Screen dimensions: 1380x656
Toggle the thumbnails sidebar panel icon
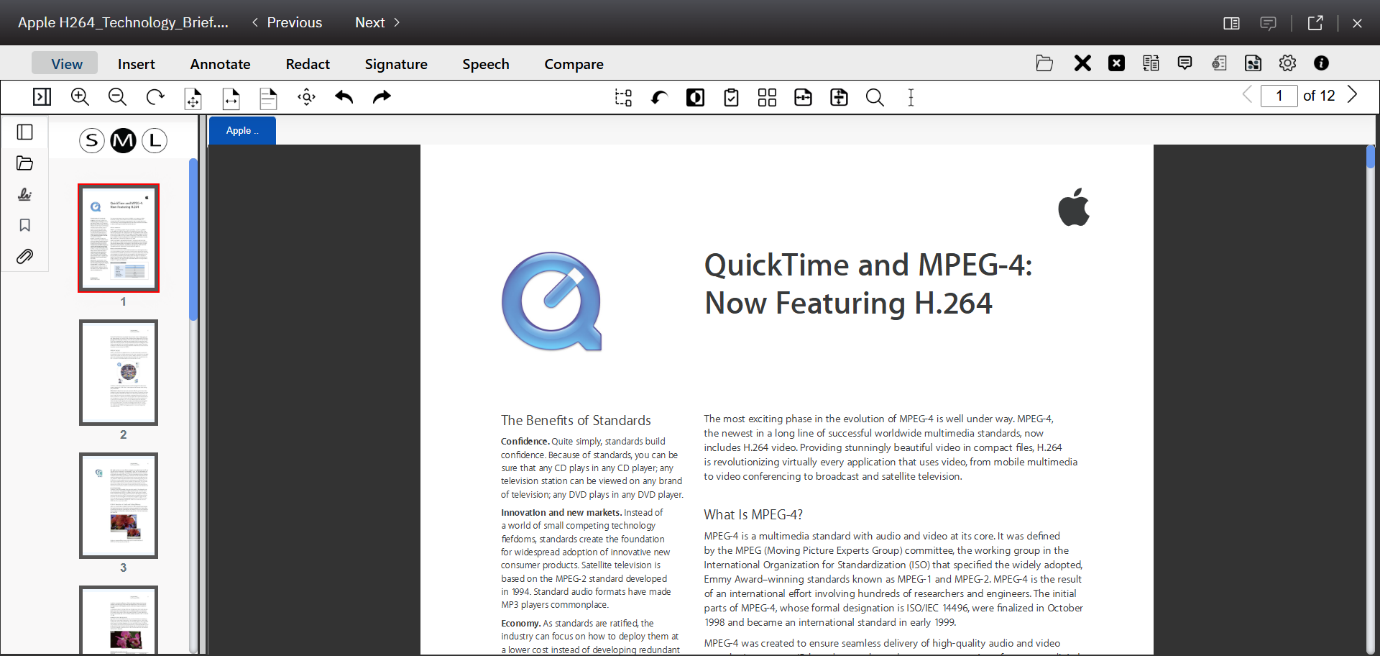[25, 132]
